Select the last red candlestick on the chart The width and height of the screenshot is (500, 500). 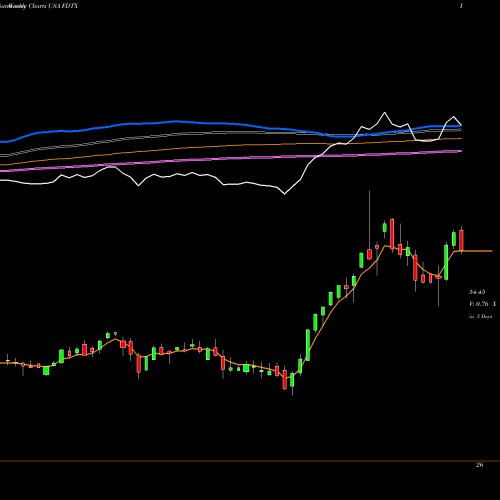[461, 240]
